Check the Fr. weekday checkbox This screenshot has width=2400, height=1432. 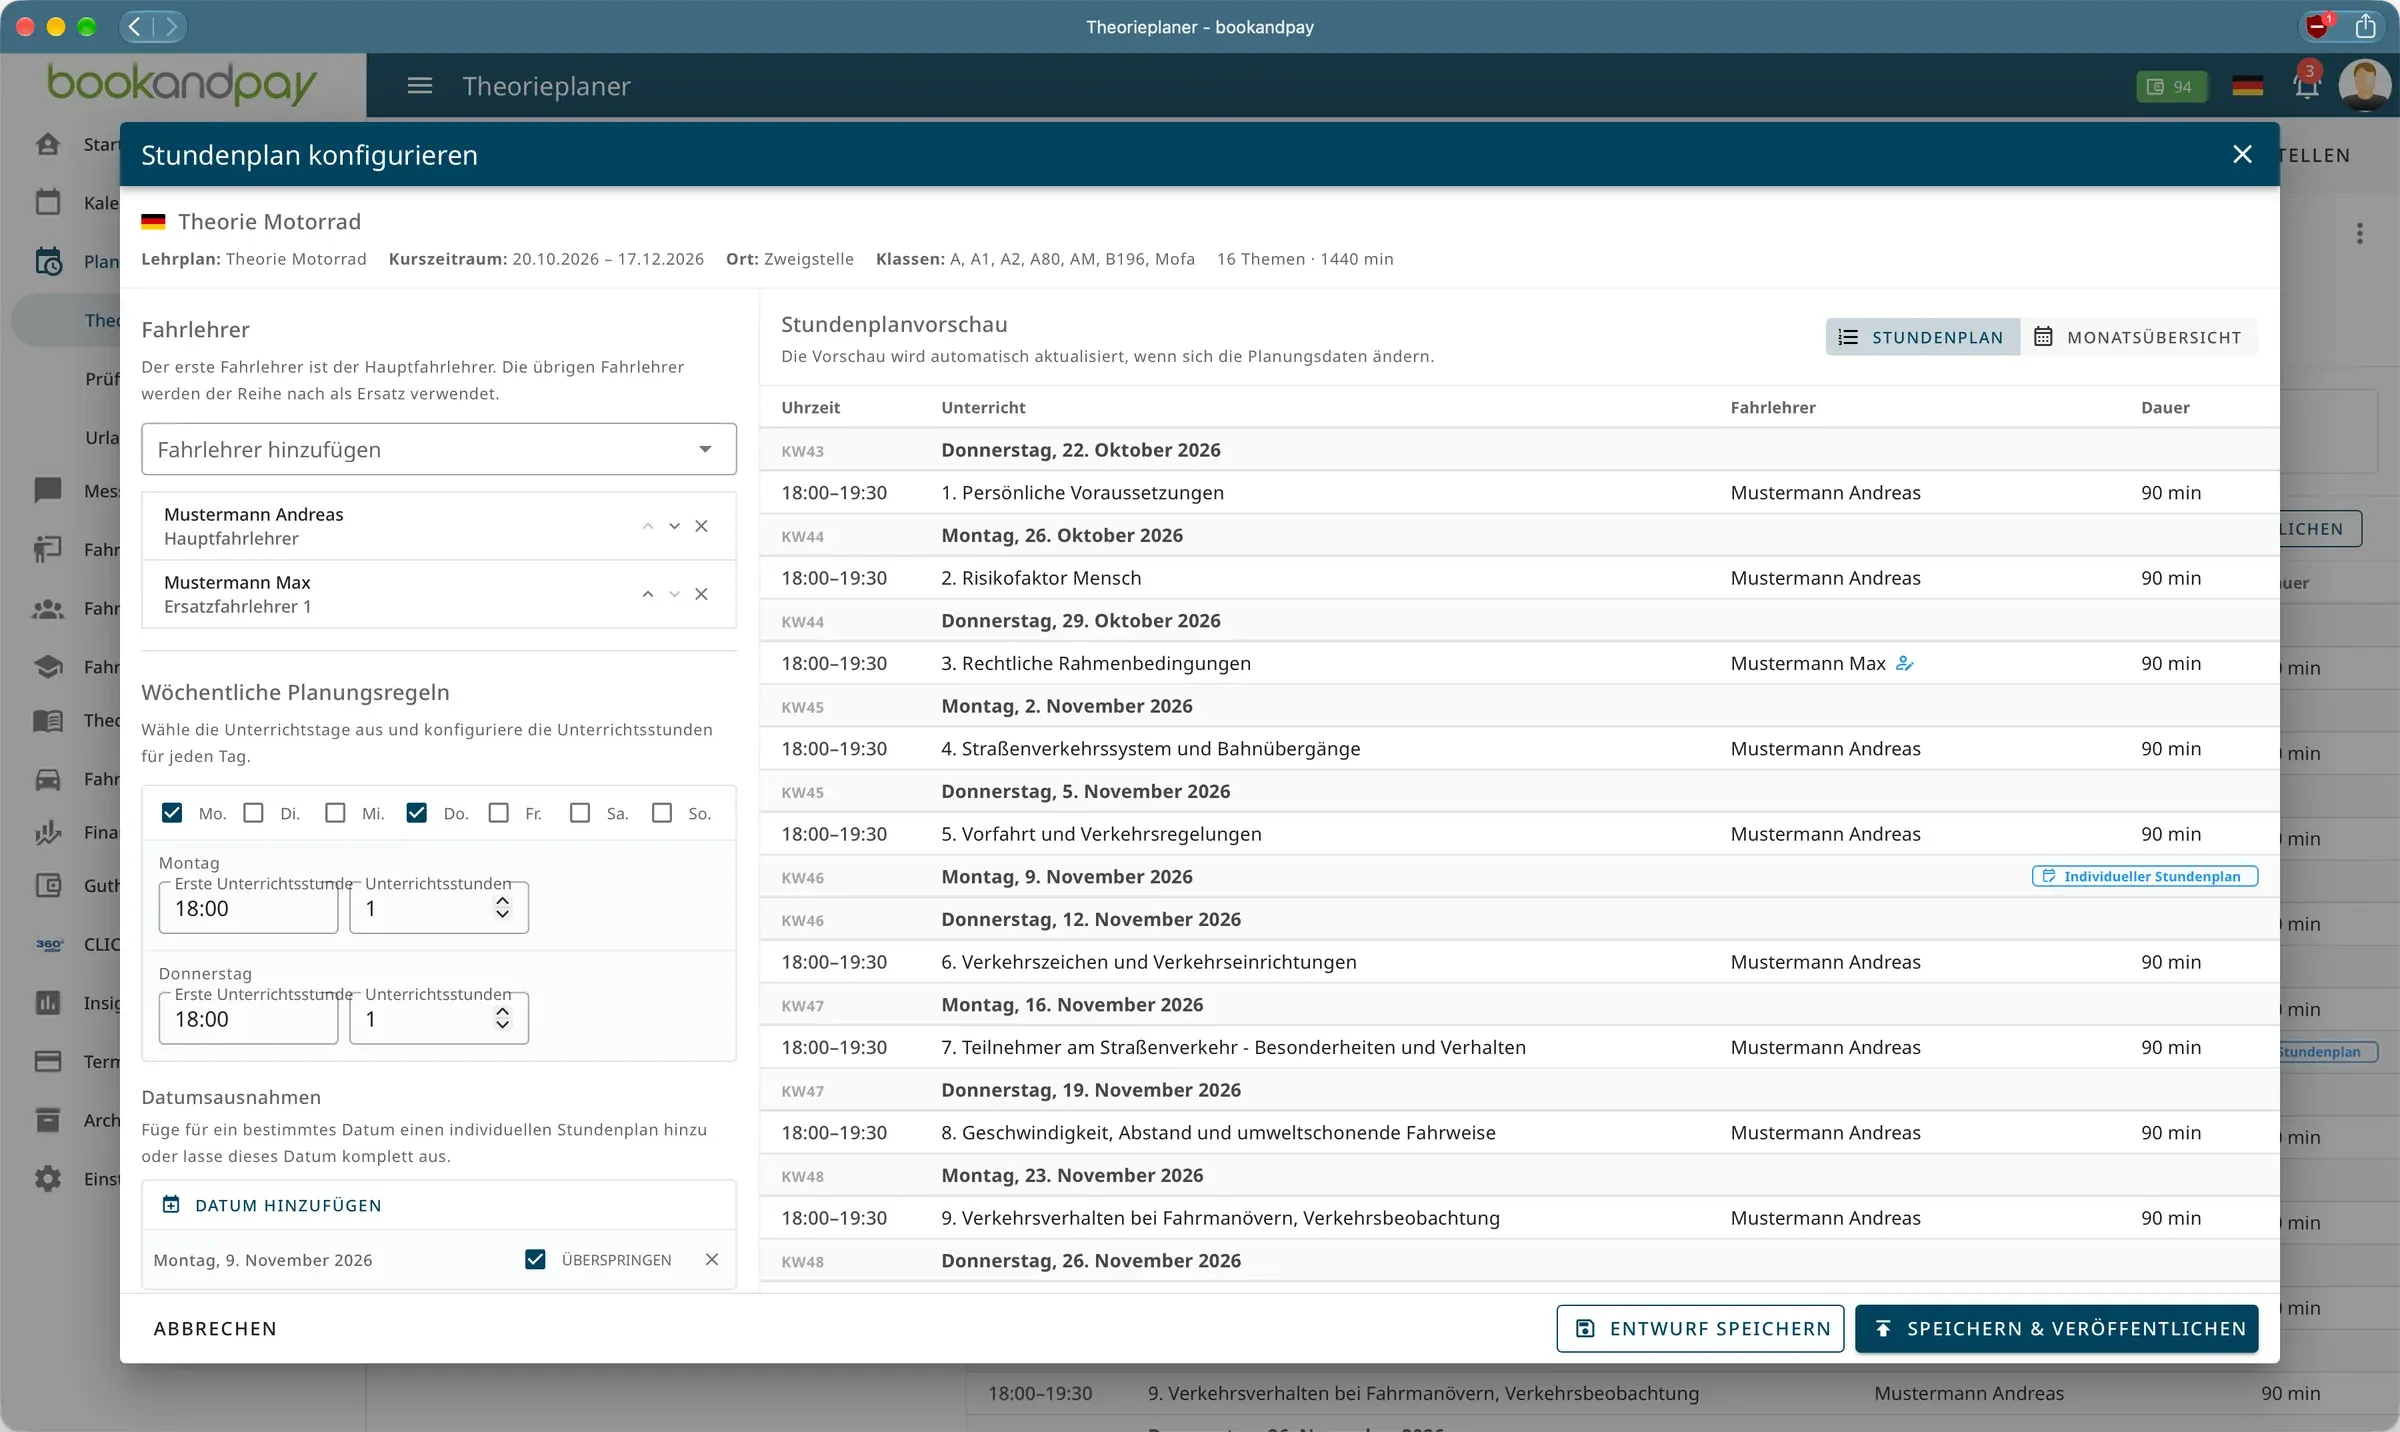click(x=499, y=813)
